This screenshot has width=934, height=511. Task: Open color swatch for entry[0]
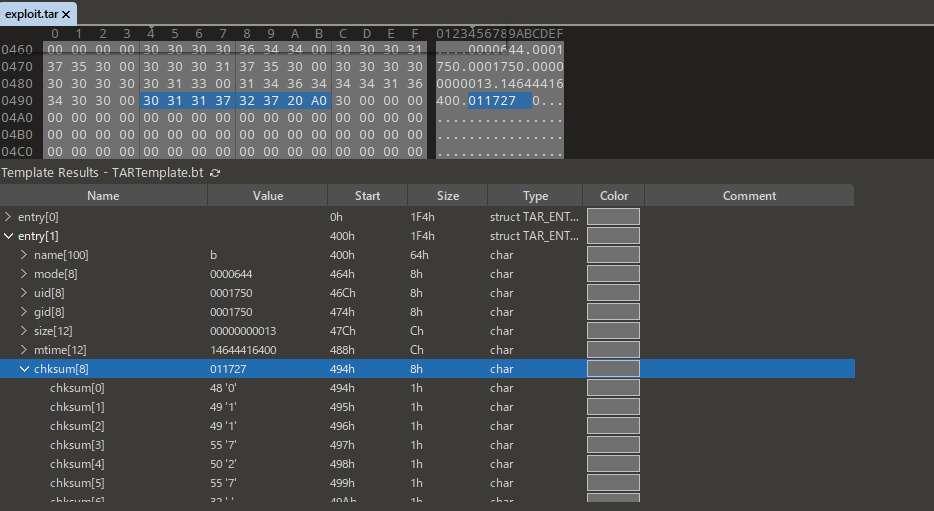click(x=613, y=217)
